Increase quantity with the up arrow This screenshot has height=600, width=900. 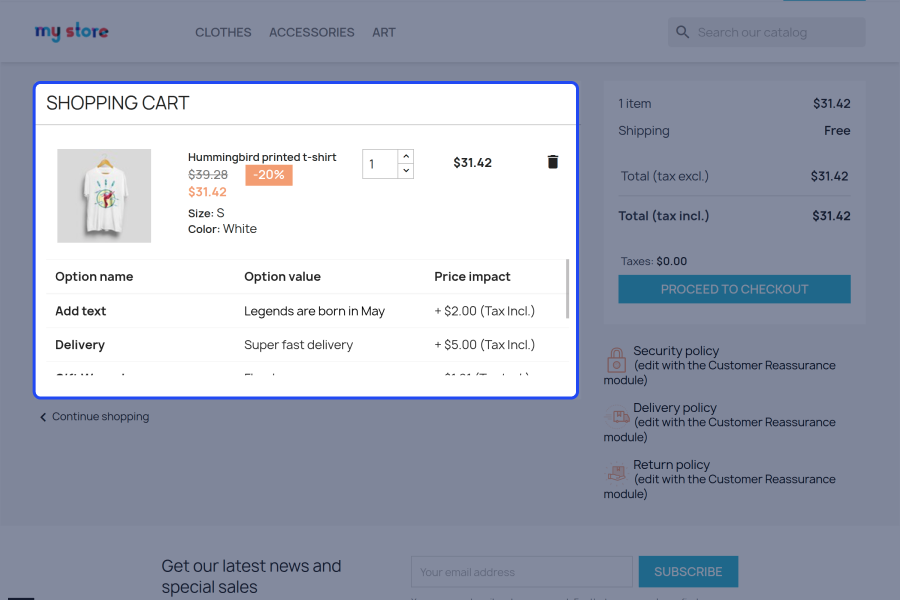tap(406, 156)
